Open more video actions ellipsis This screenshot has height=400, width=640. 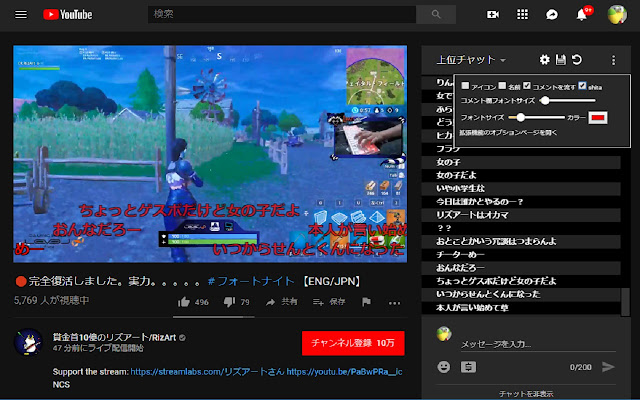coord(394,303)
